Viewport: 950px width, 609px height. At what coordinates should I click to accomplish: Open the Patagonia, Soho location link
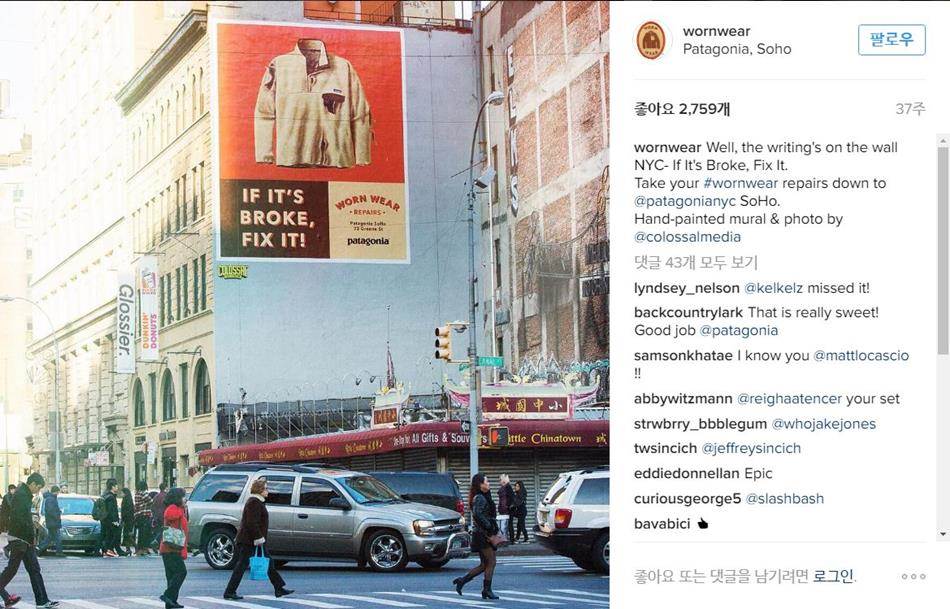(737, 49)
